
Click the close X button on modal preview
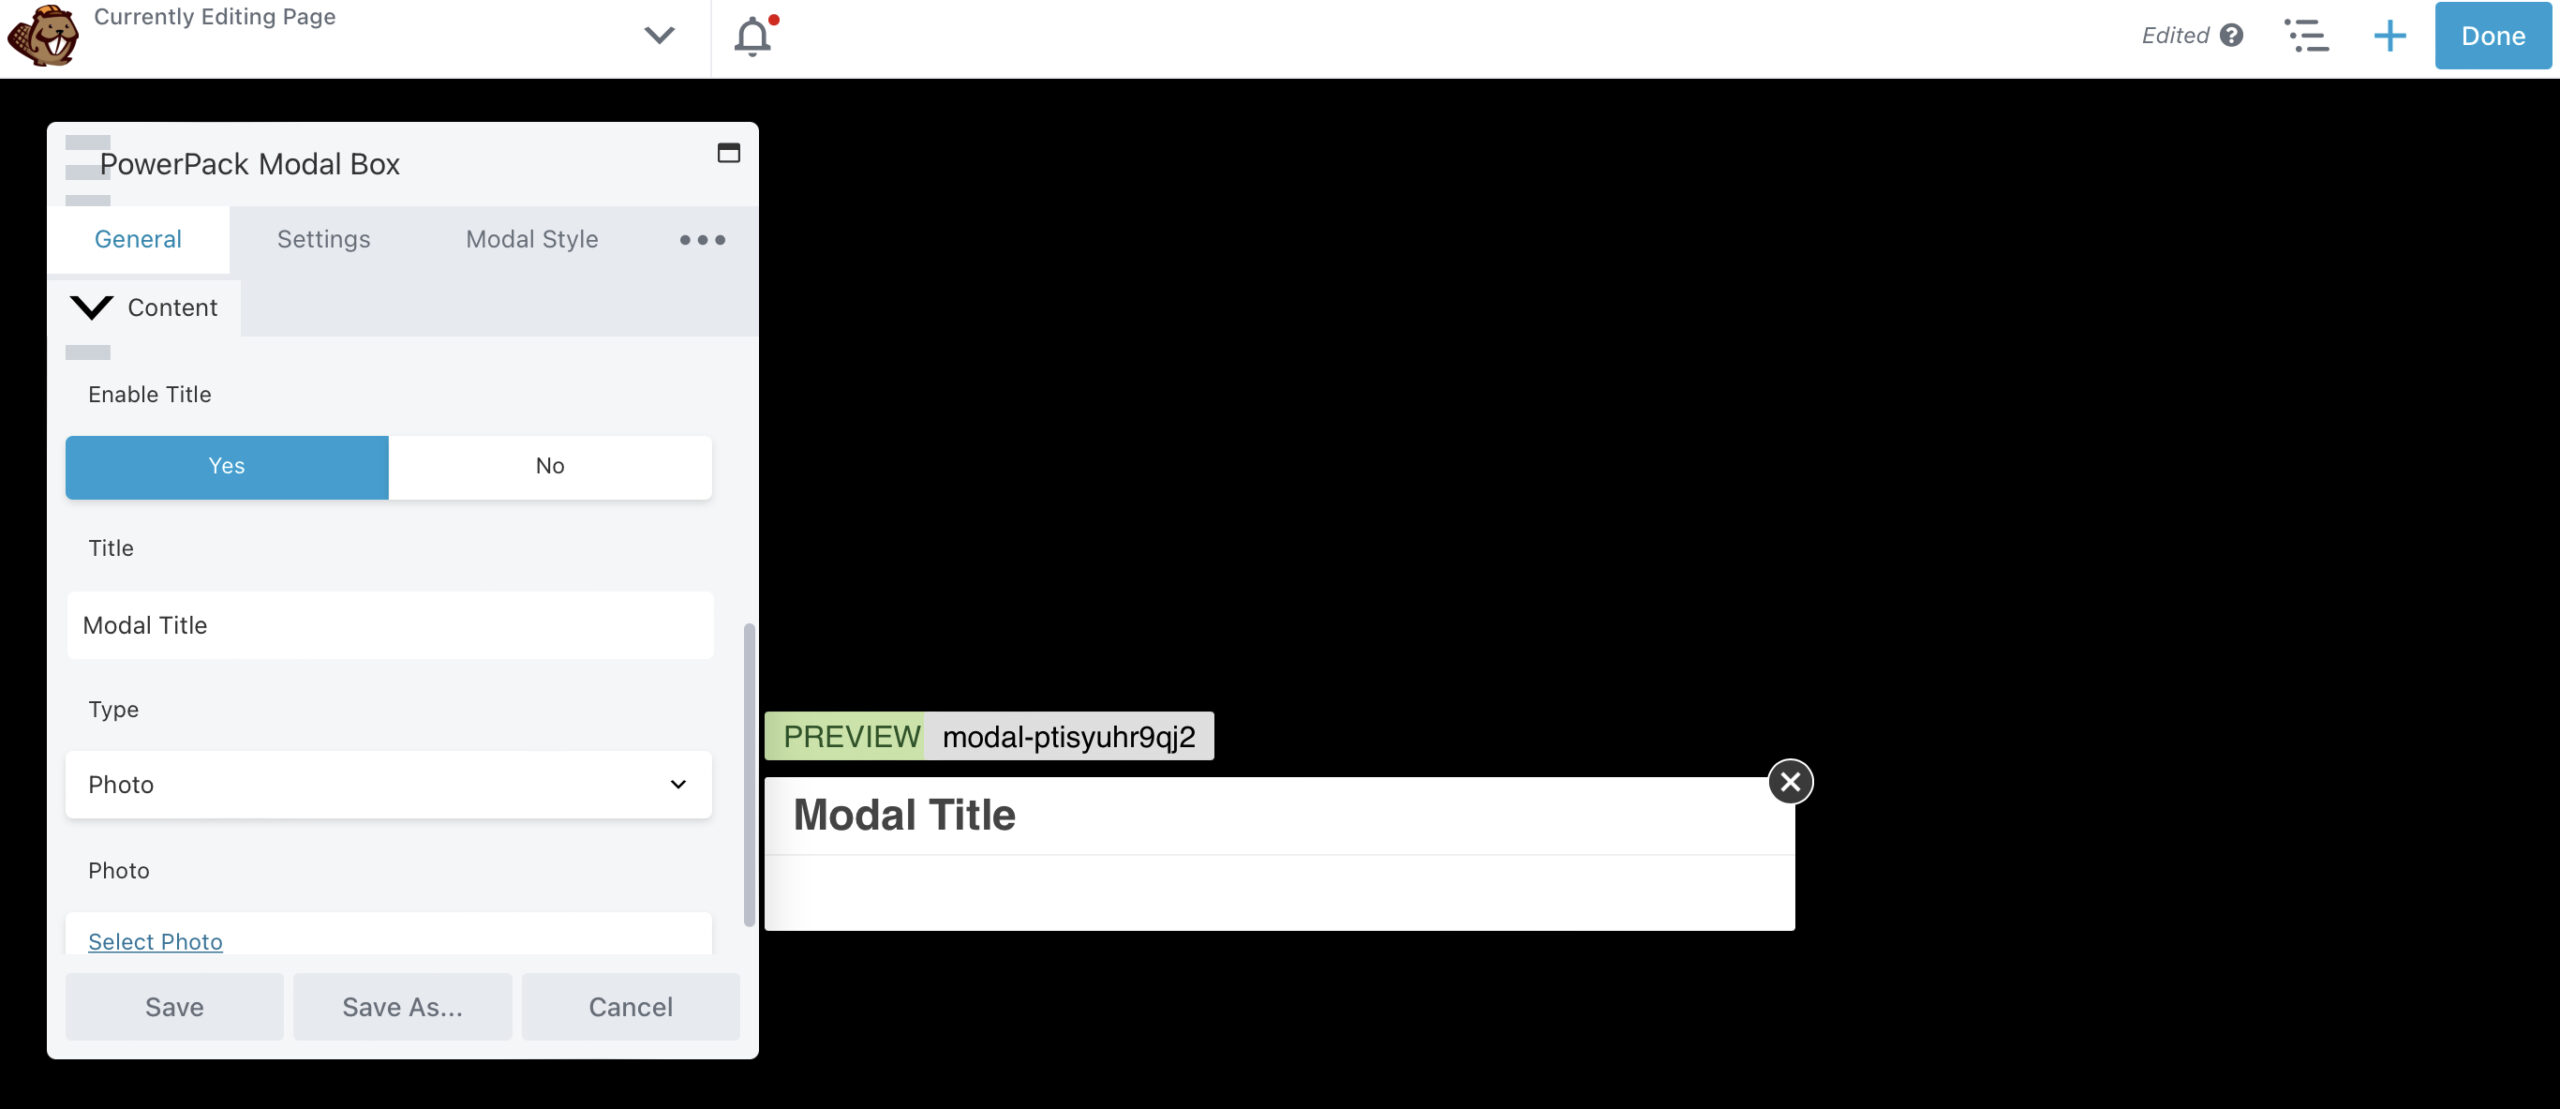1791,781
